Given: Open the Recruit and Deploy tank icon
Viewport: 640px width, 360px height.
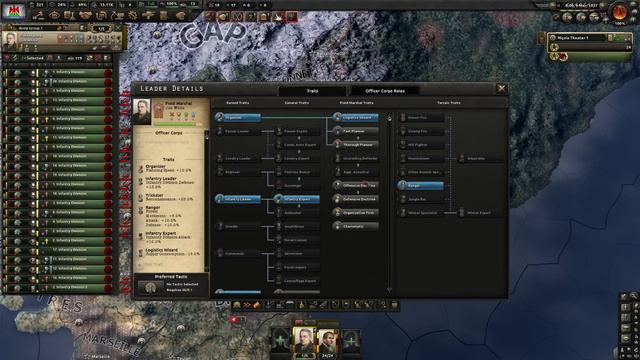Looking at the screenshot, I should 149,16.
